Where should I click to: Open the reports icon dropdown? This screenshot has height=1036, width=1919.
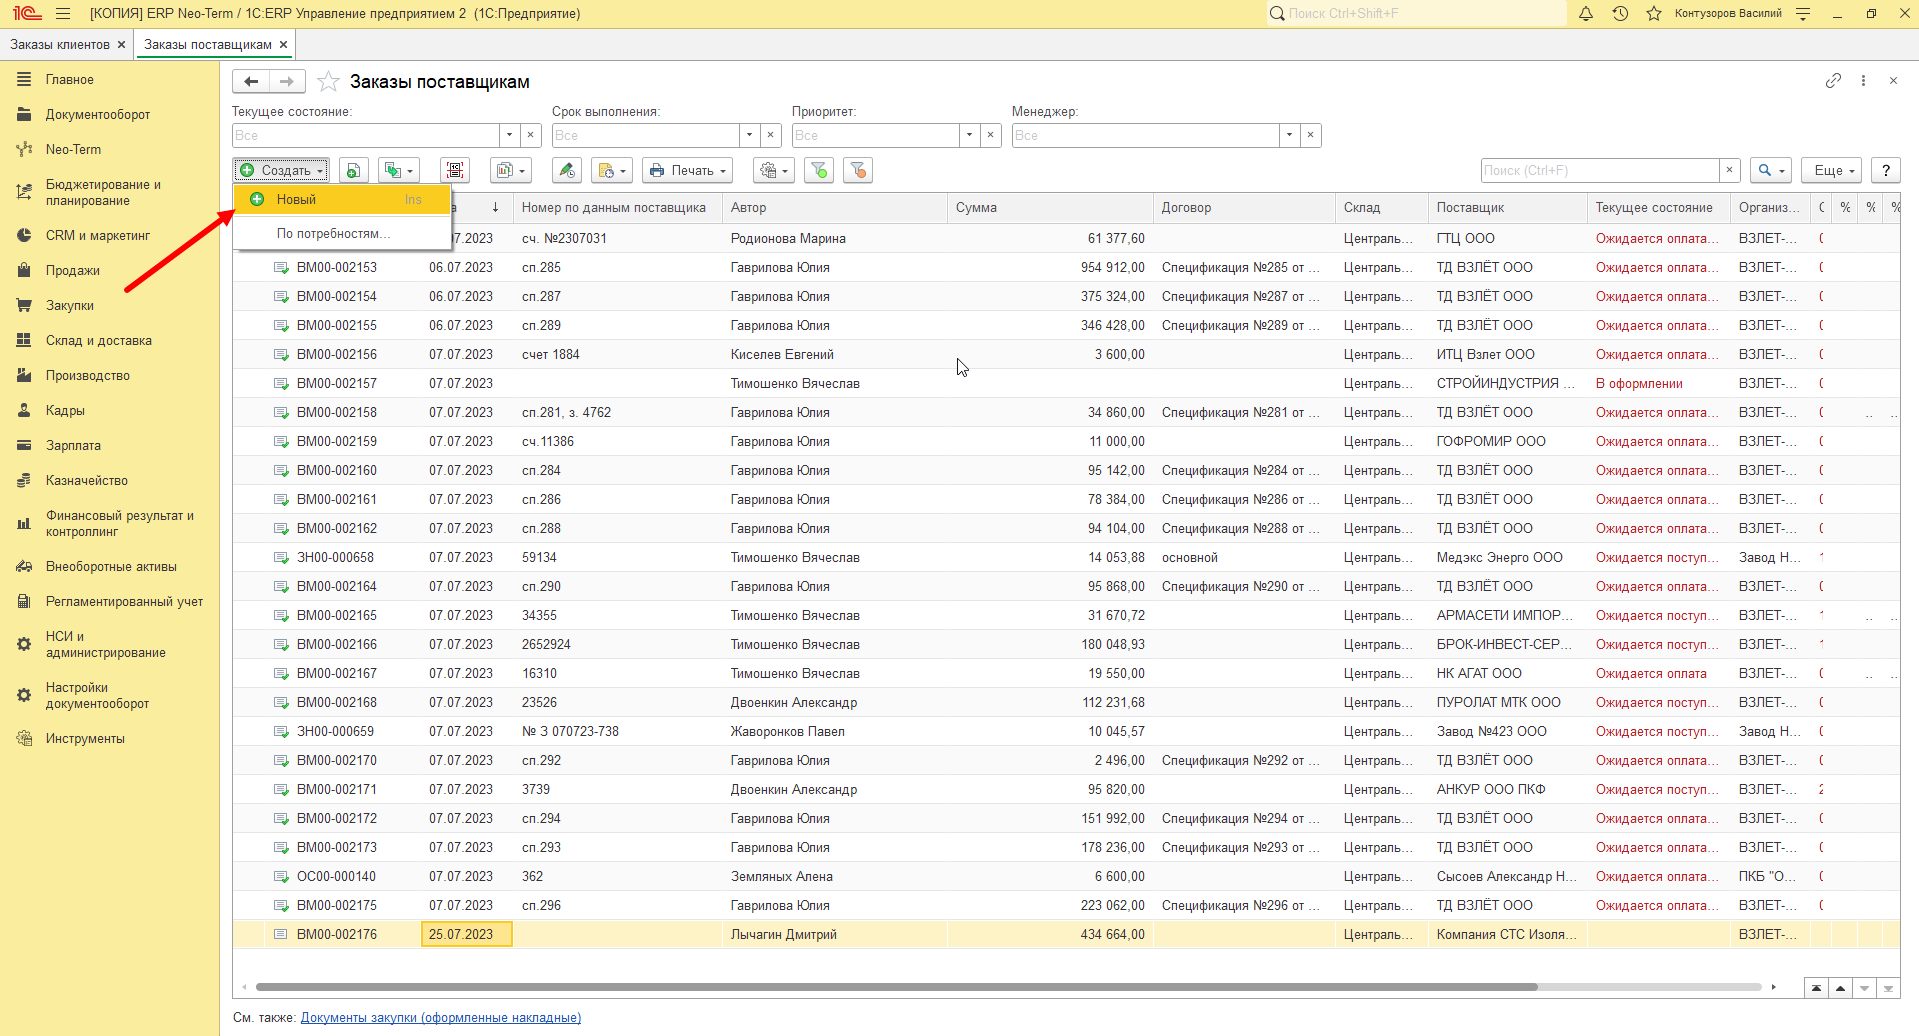point(510,170)
